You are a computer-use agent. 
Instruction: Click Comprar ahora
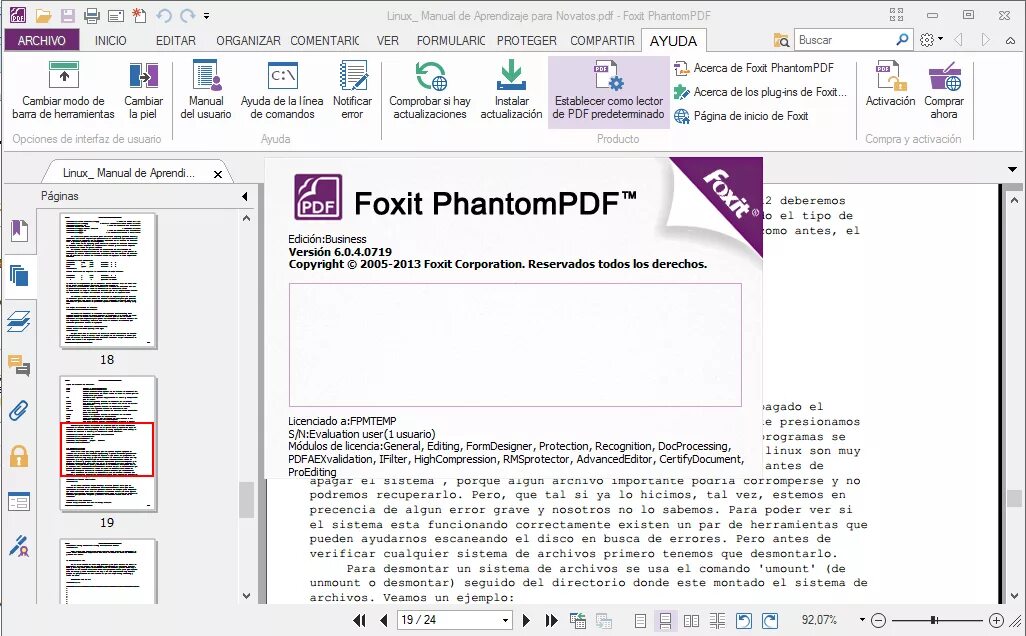coord(944,90)
